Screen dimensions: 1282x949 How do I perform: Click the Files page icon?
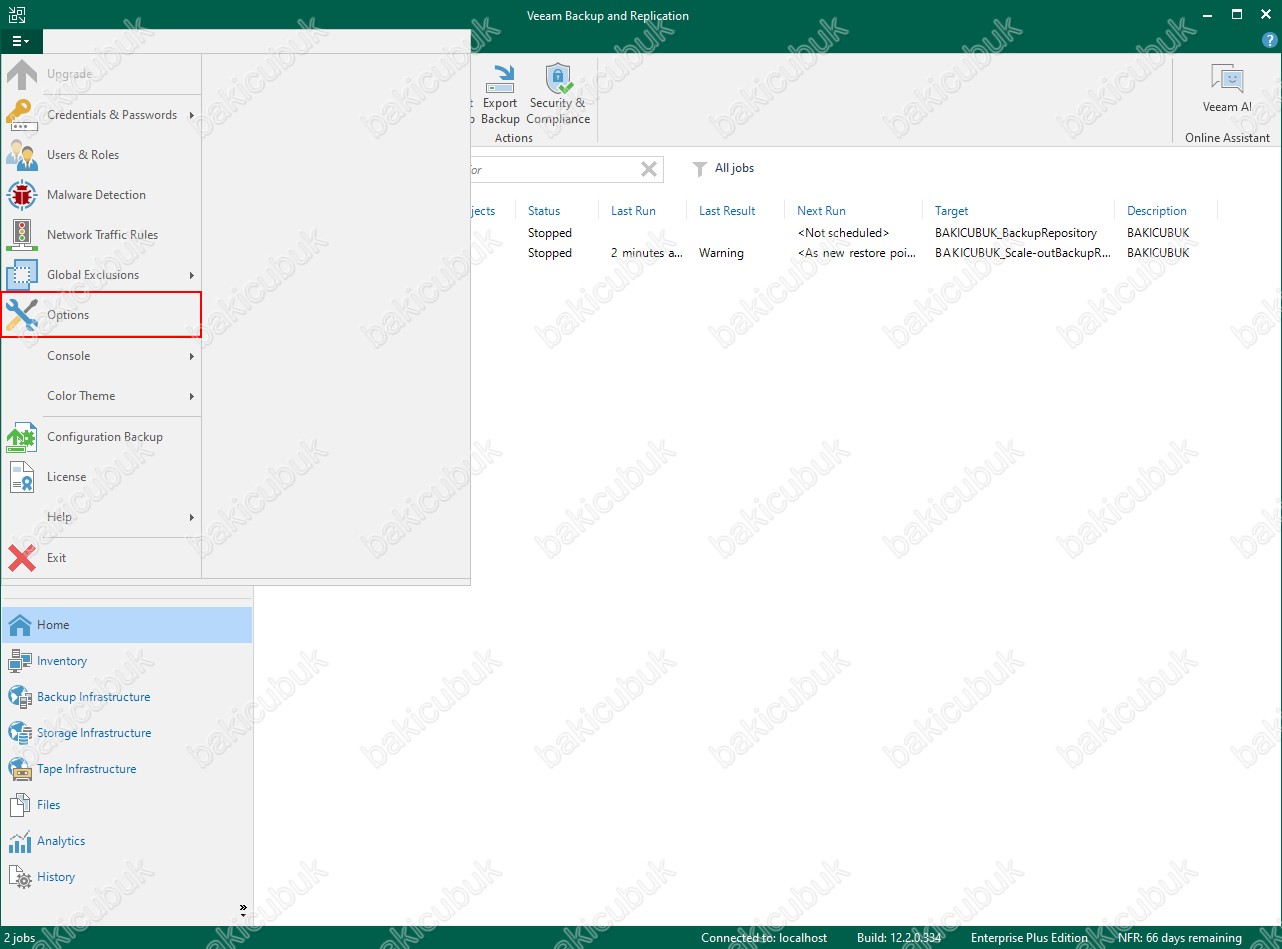pyautogui.click(x=20, y=805)
